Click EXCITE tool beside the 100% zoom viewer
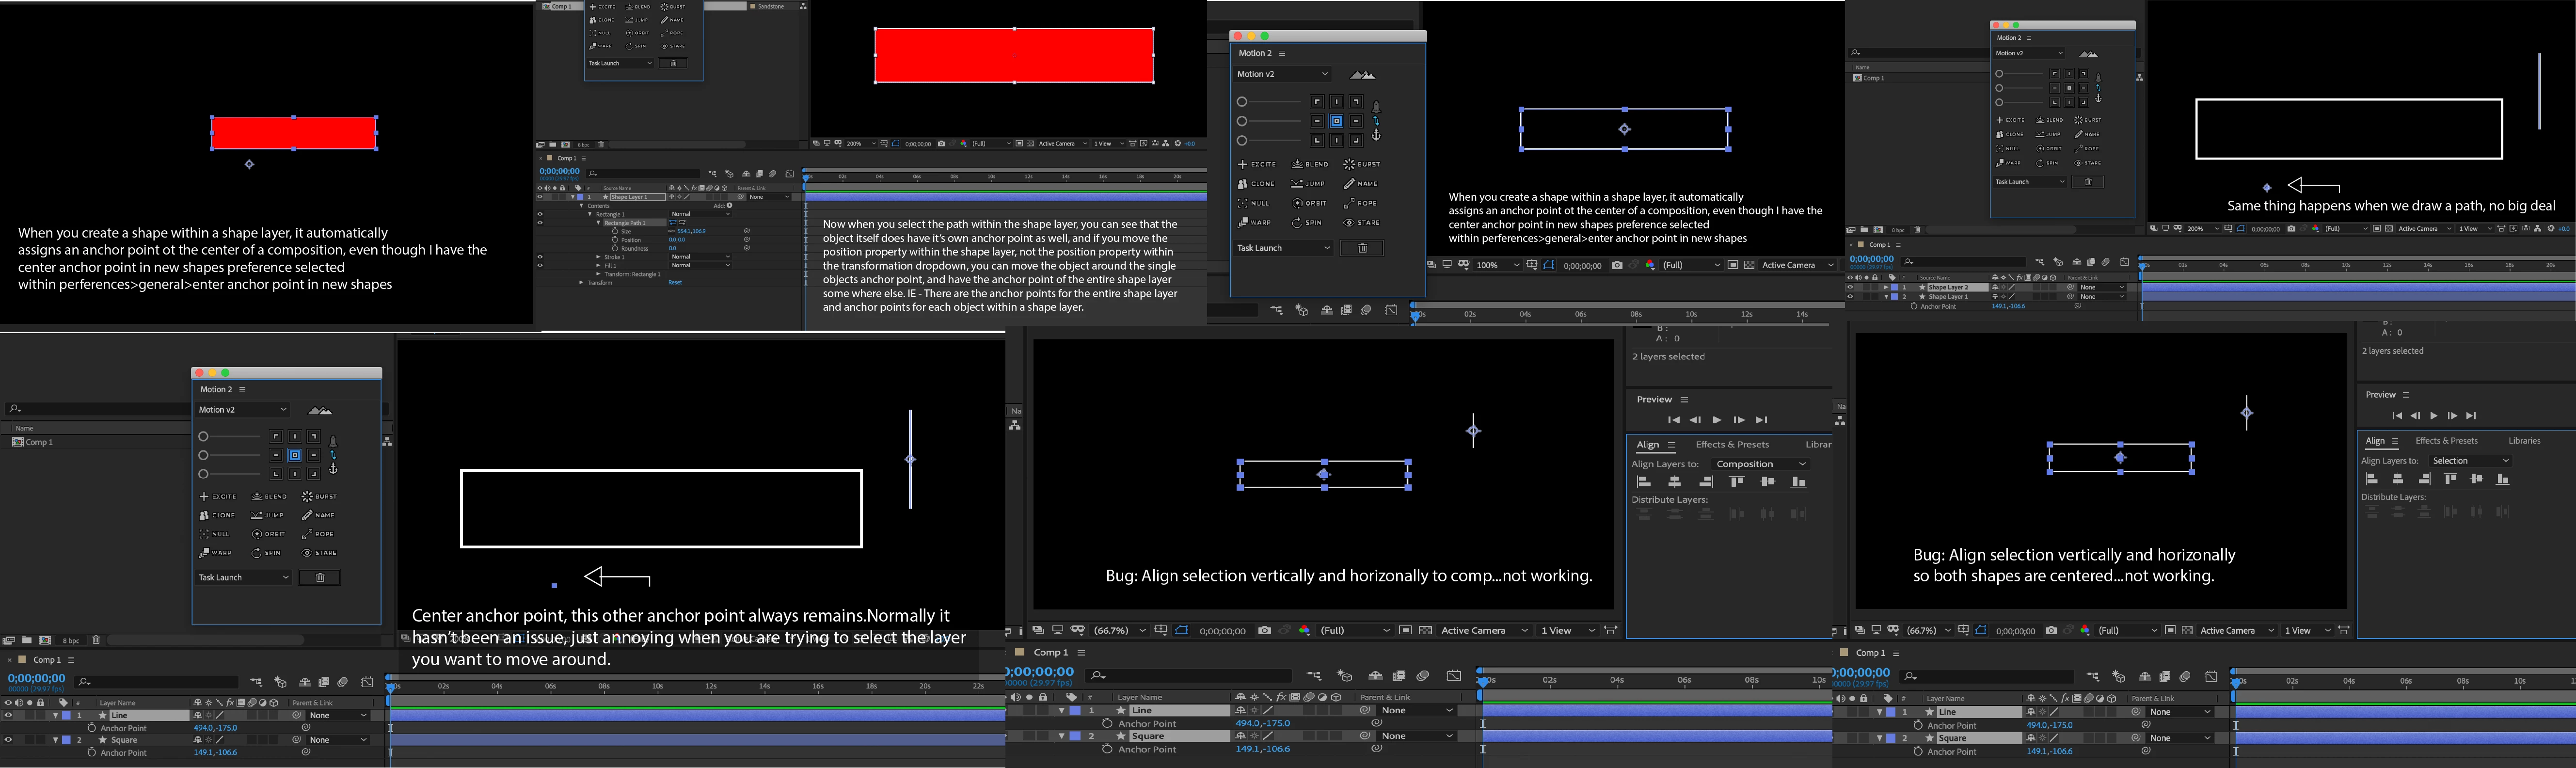Viewport: 2576px width, 768px height. [x=1257, y=164]
